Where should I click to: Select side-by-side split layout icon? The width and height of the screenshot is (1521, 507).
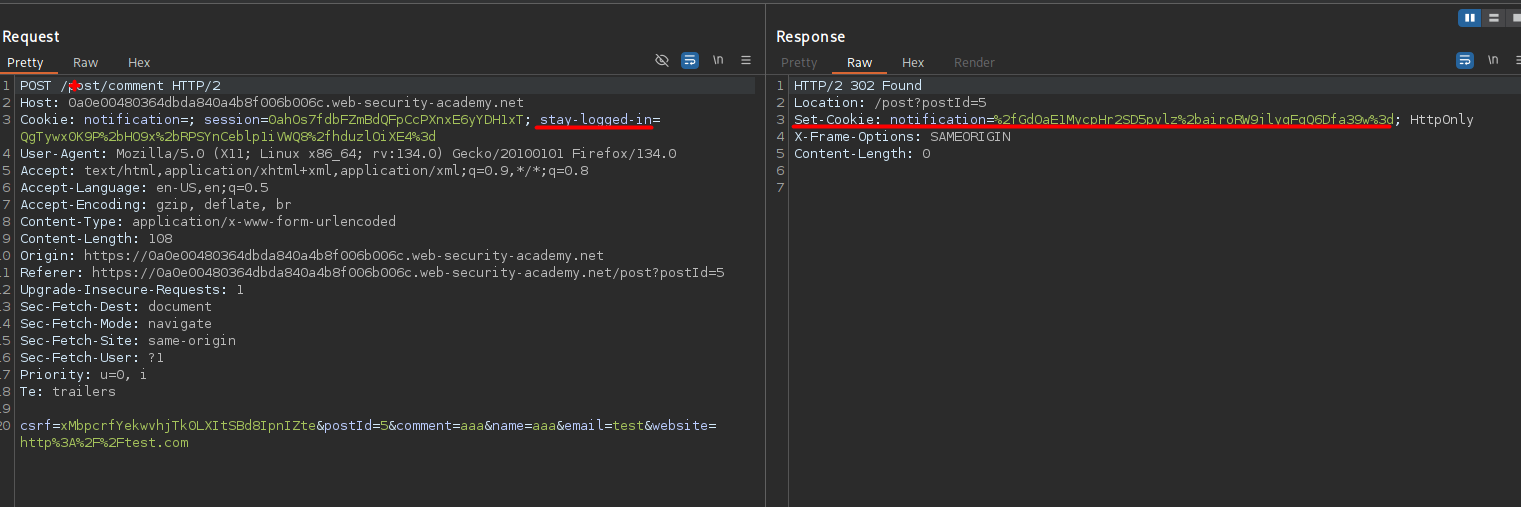[x=1469, y=18]
